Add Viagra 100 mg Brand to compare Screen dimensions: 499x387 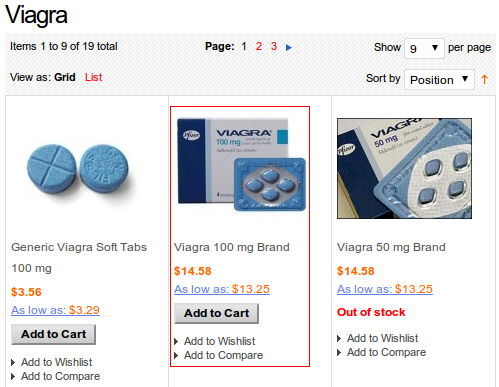[x=223, y=355]
